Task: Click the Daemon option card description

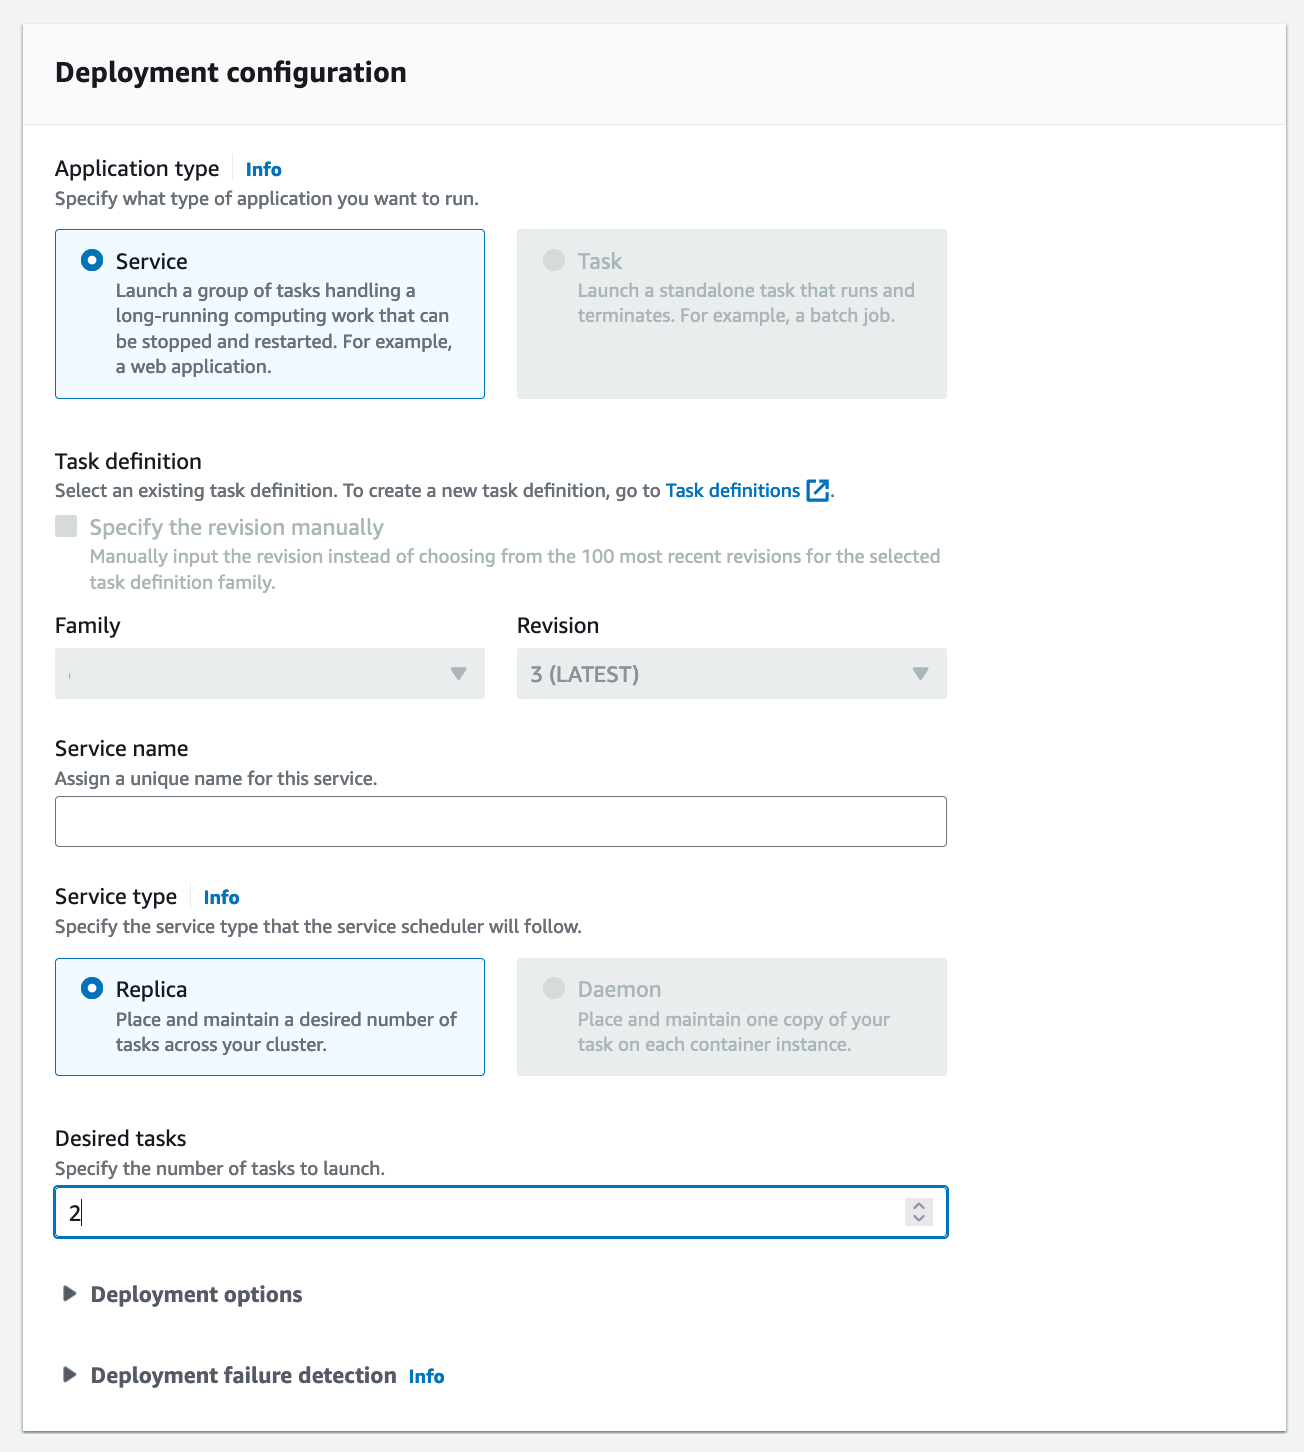Action: [733, 1032]
